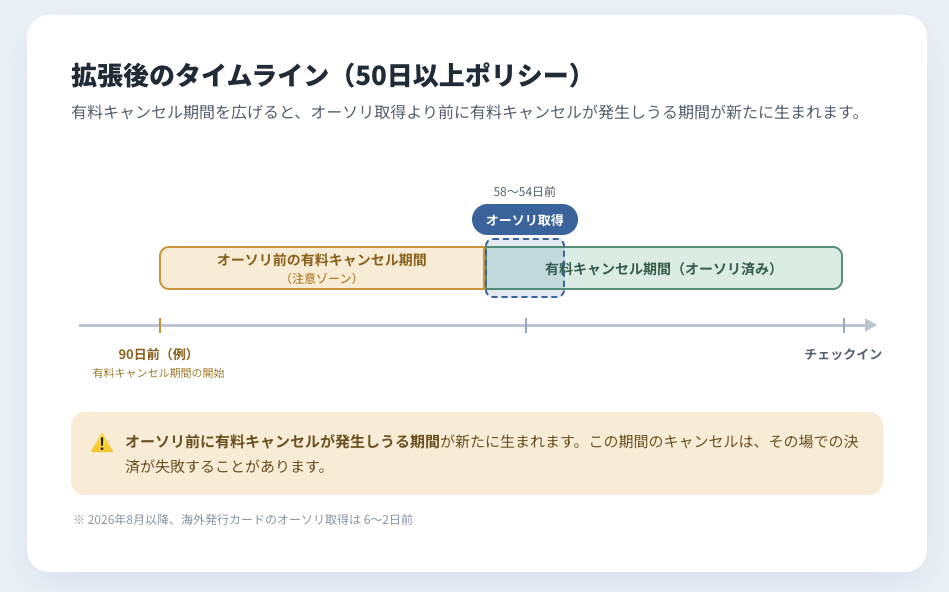Click the チェックイン tick on the timeline
Image resolution: width=949 pixels, height=592 pixels.
[x=844, y=325]
